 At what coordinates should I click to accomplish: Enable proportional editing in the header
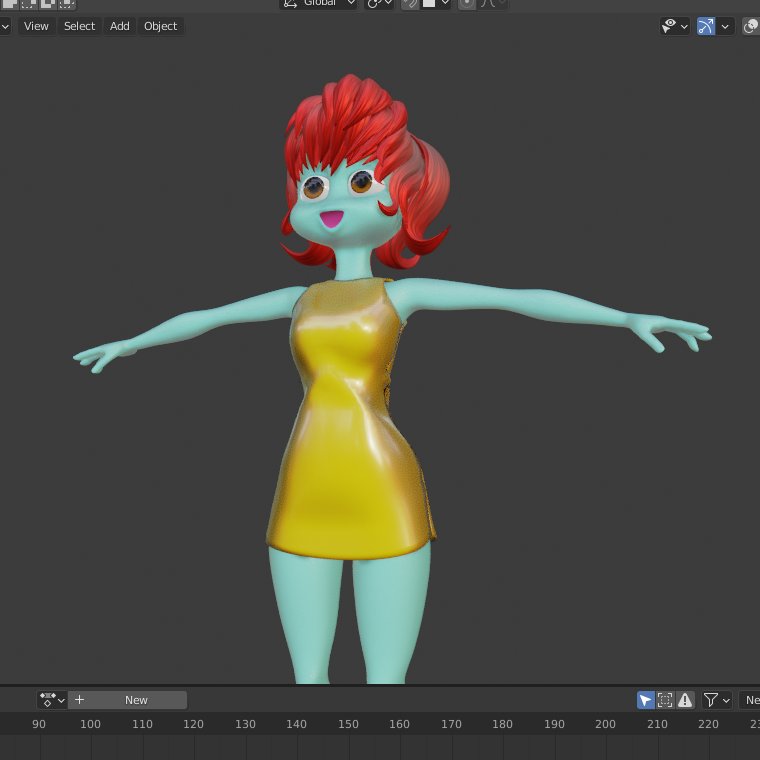467,3
